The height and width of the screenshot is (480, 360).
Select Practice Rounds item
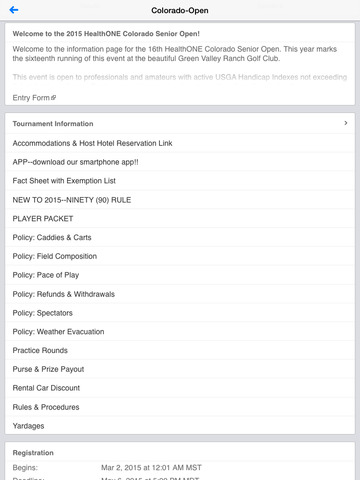pos(180,350)
